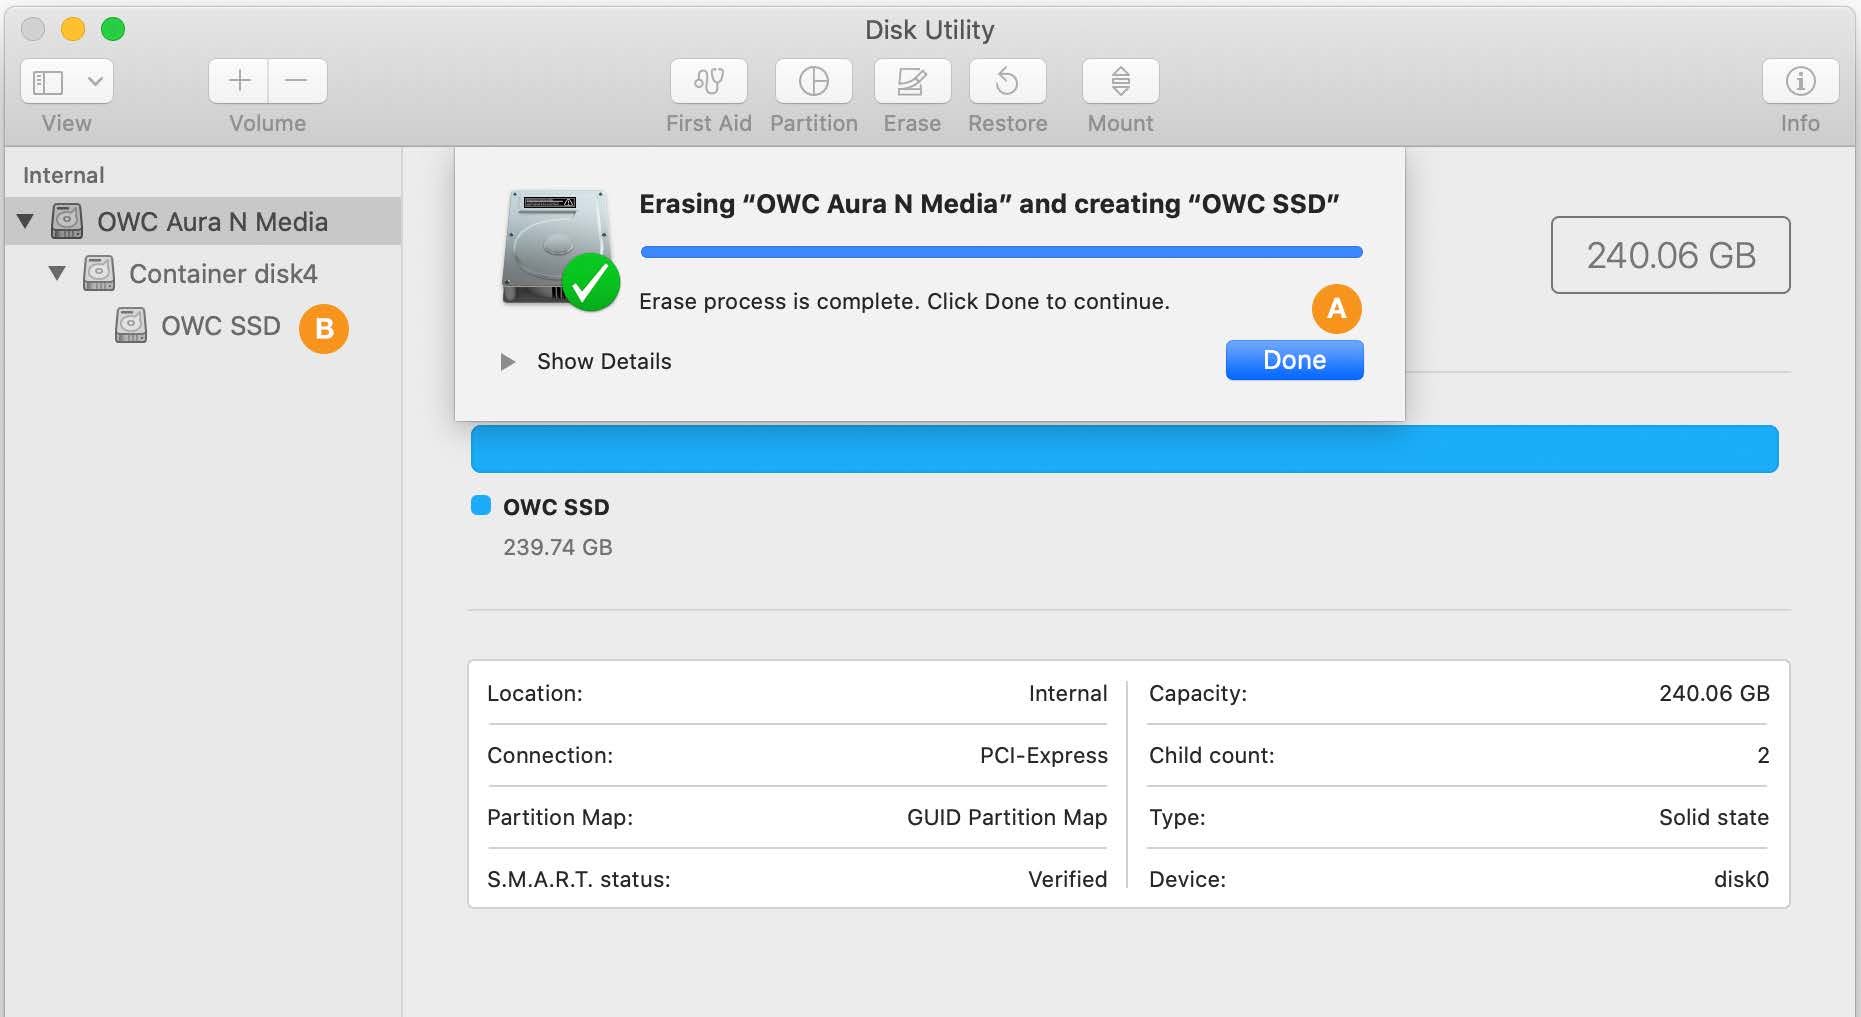Toggle the sidebar view icon

[x=47, y=81]
